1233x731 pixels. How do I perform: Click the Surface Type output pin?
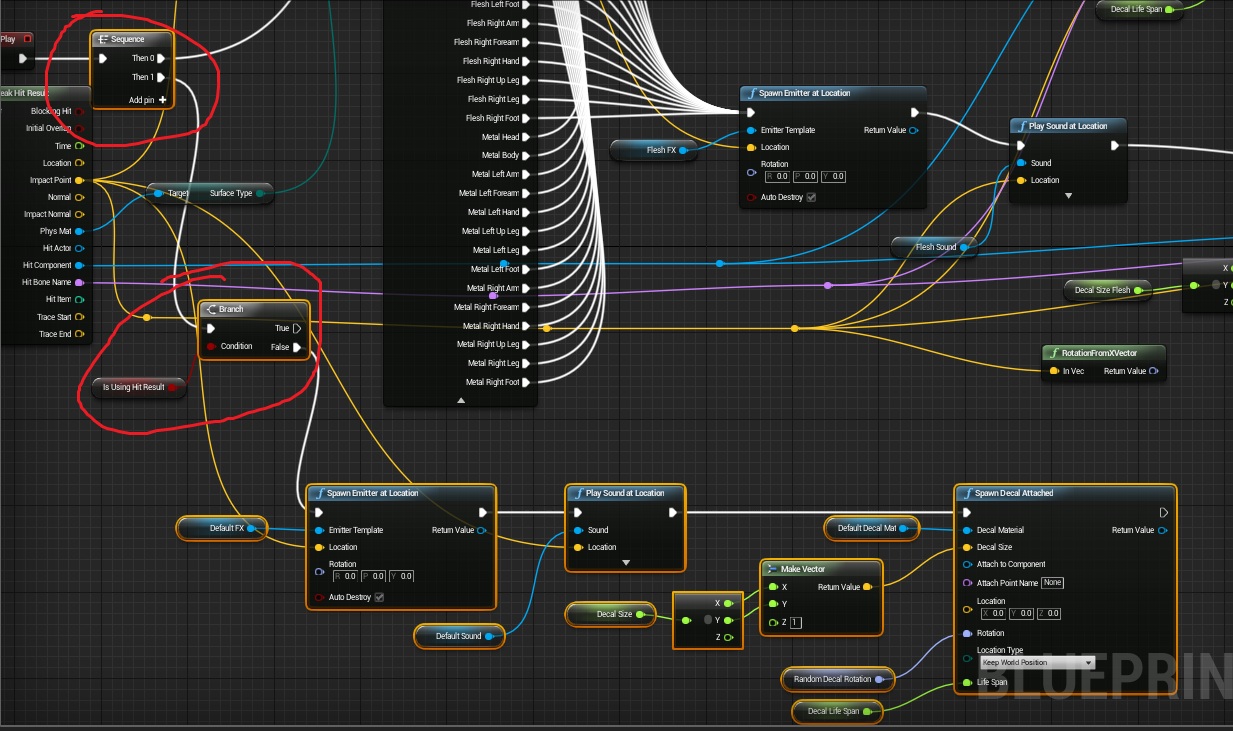pos(260,193)
